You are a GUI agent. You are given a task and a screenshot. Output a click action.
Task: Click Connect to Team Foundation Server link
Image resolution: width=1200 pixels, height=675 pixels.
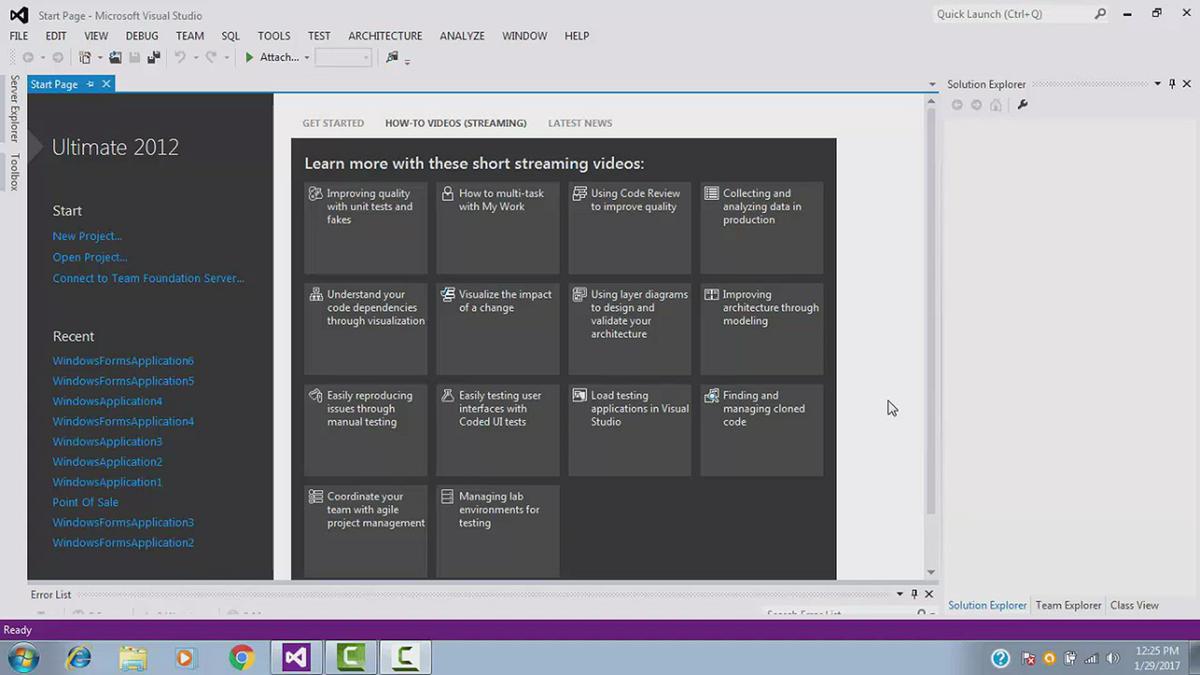click(x=148, y=278)
